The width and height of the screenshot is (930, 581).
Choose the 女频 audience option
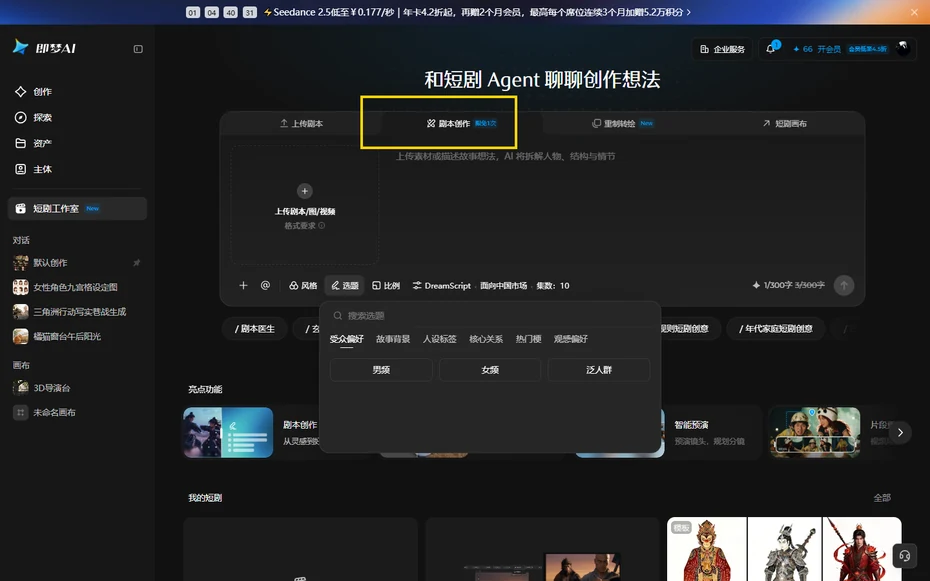pyautogui.click(x=490, y=370)
